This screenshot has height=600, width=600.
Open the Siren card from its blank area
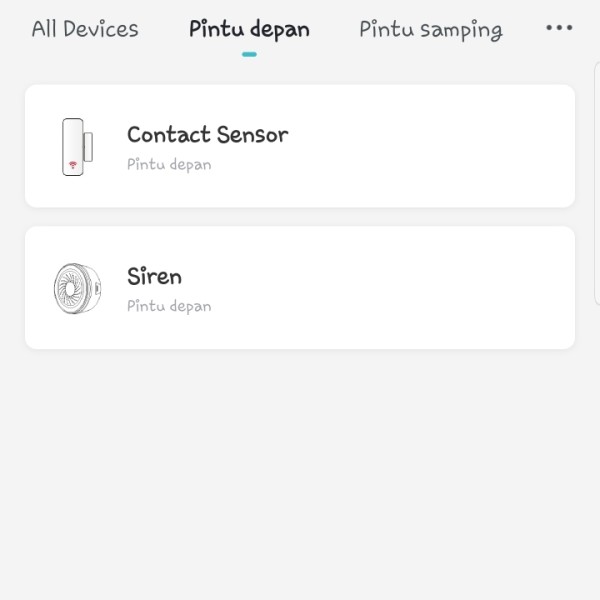point(421,288)
